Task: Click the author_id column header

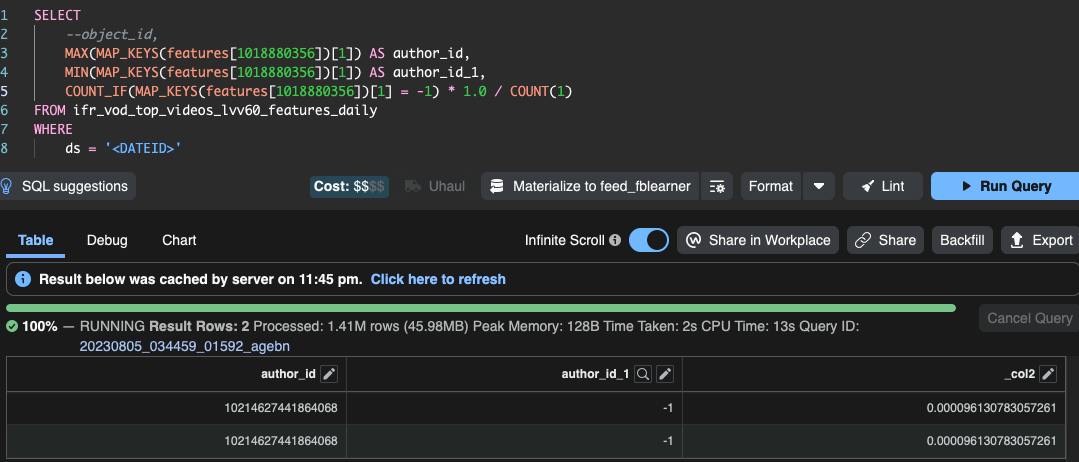Action: click(288, 374)
